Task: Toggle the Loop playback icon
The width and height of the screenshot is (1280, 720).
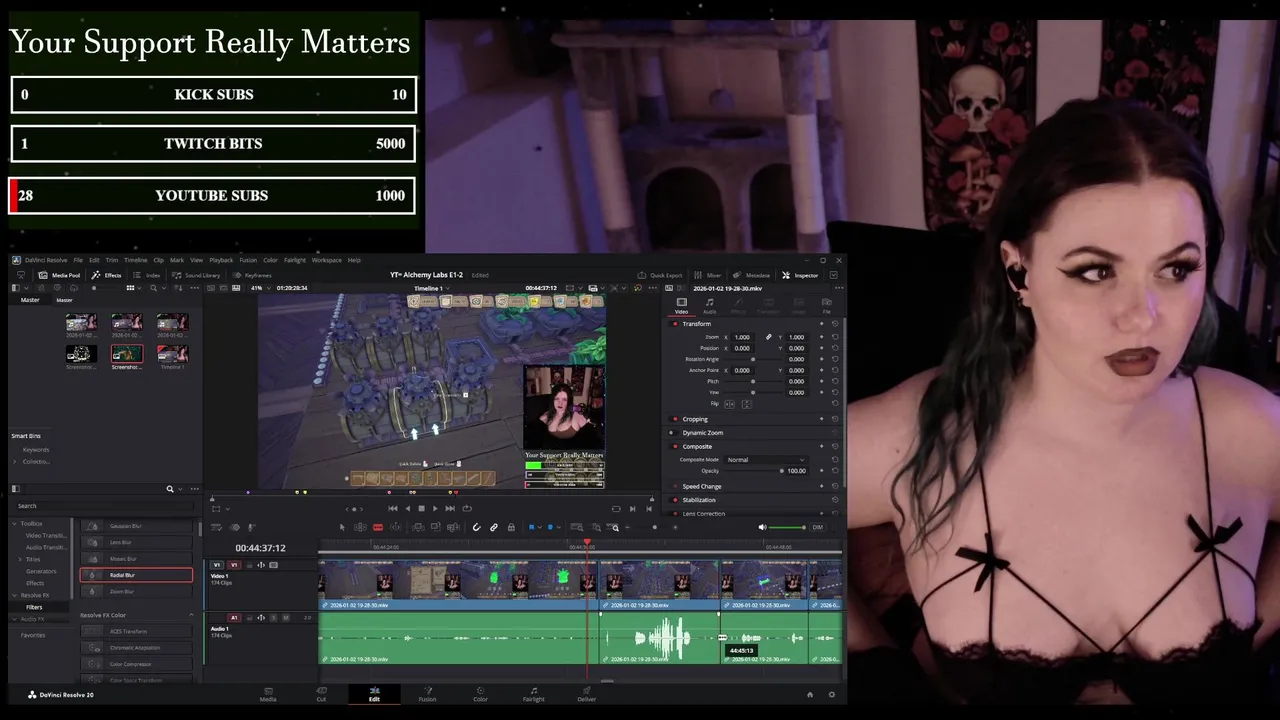Action: click(x=466, y=508)
